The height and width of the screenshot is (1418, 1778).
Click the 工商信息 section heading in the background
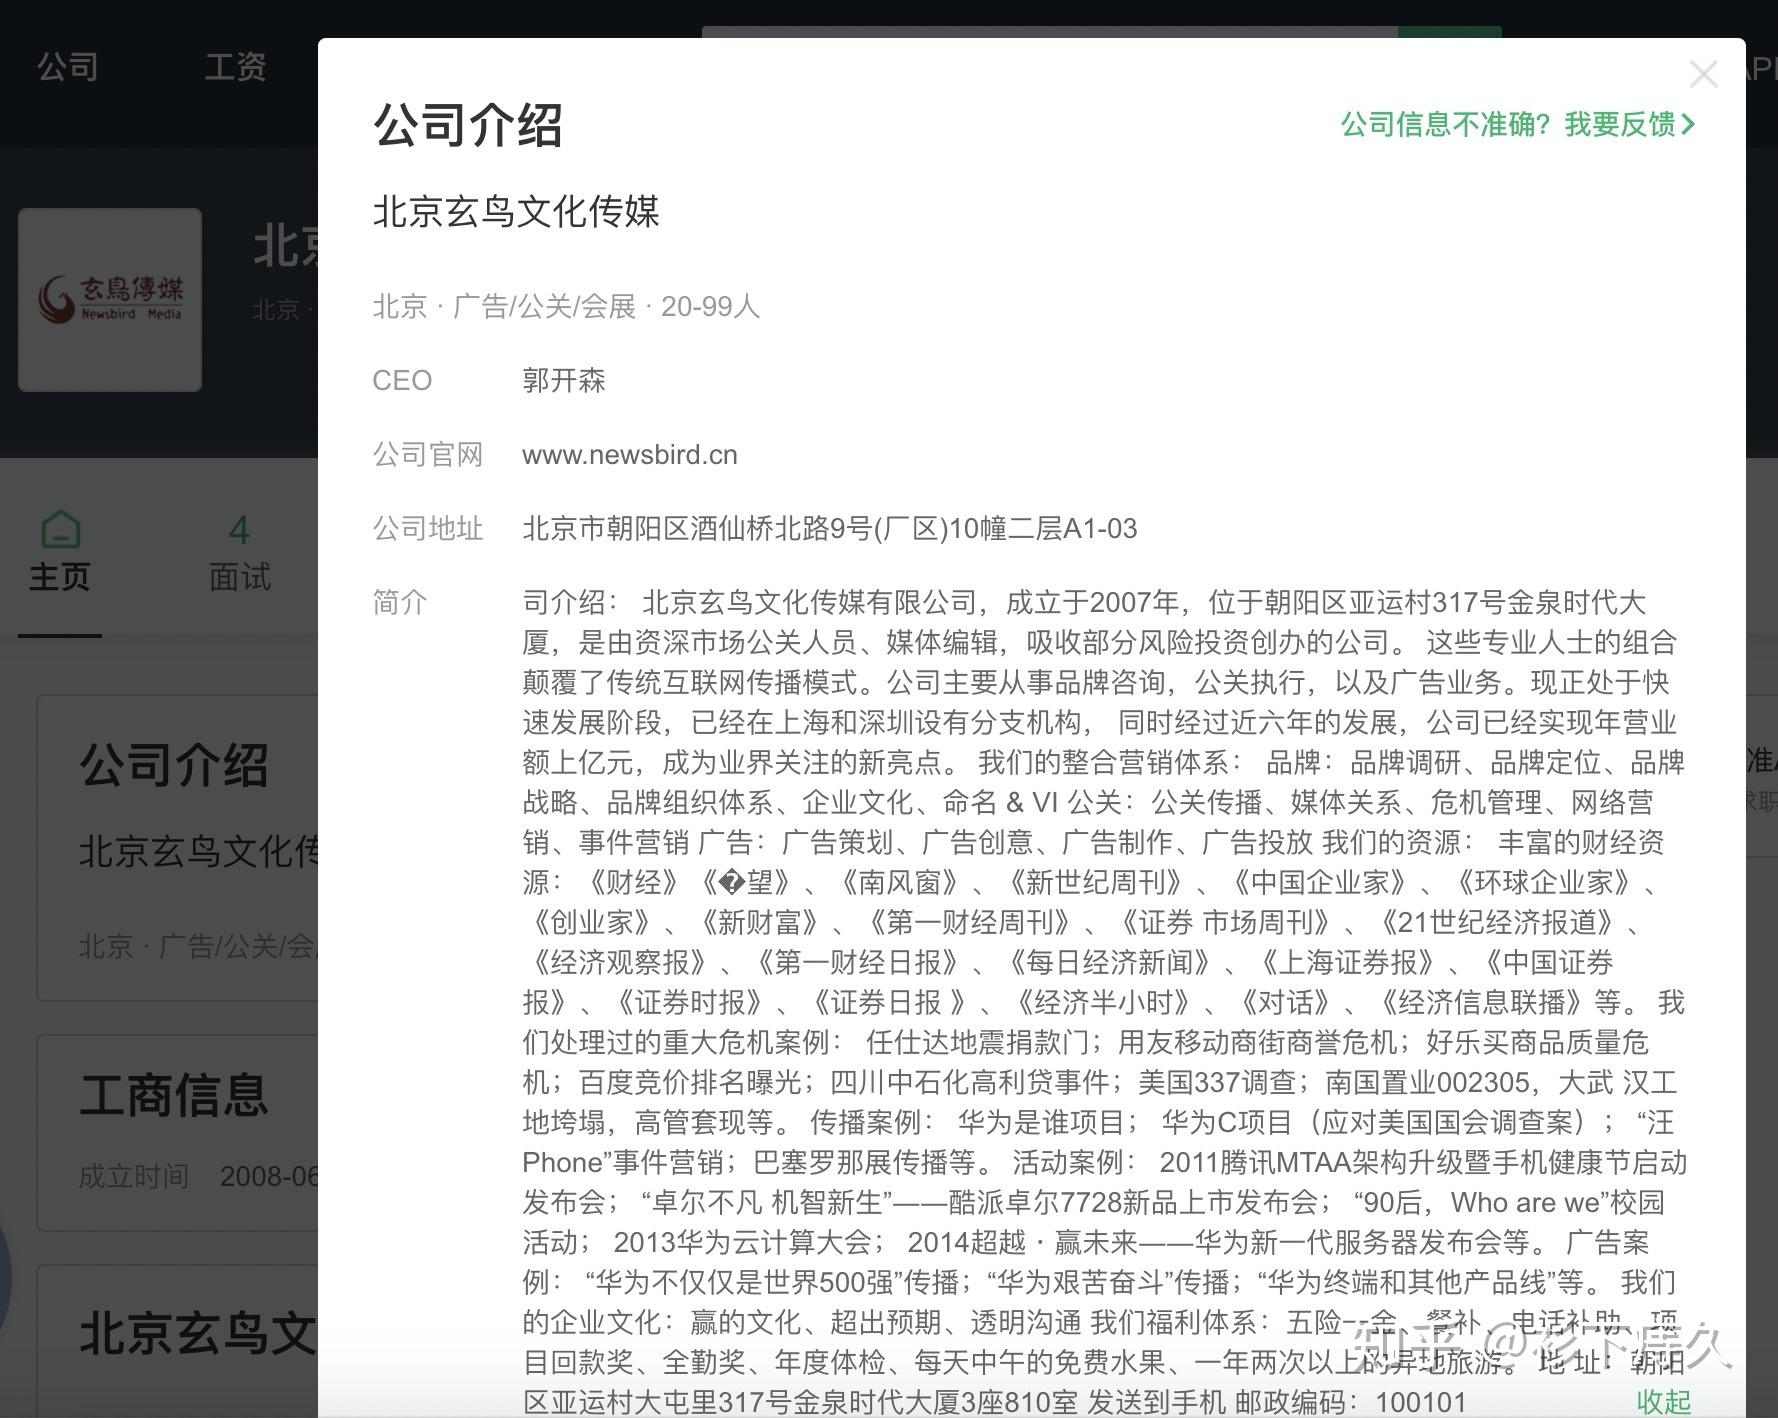174,1095
